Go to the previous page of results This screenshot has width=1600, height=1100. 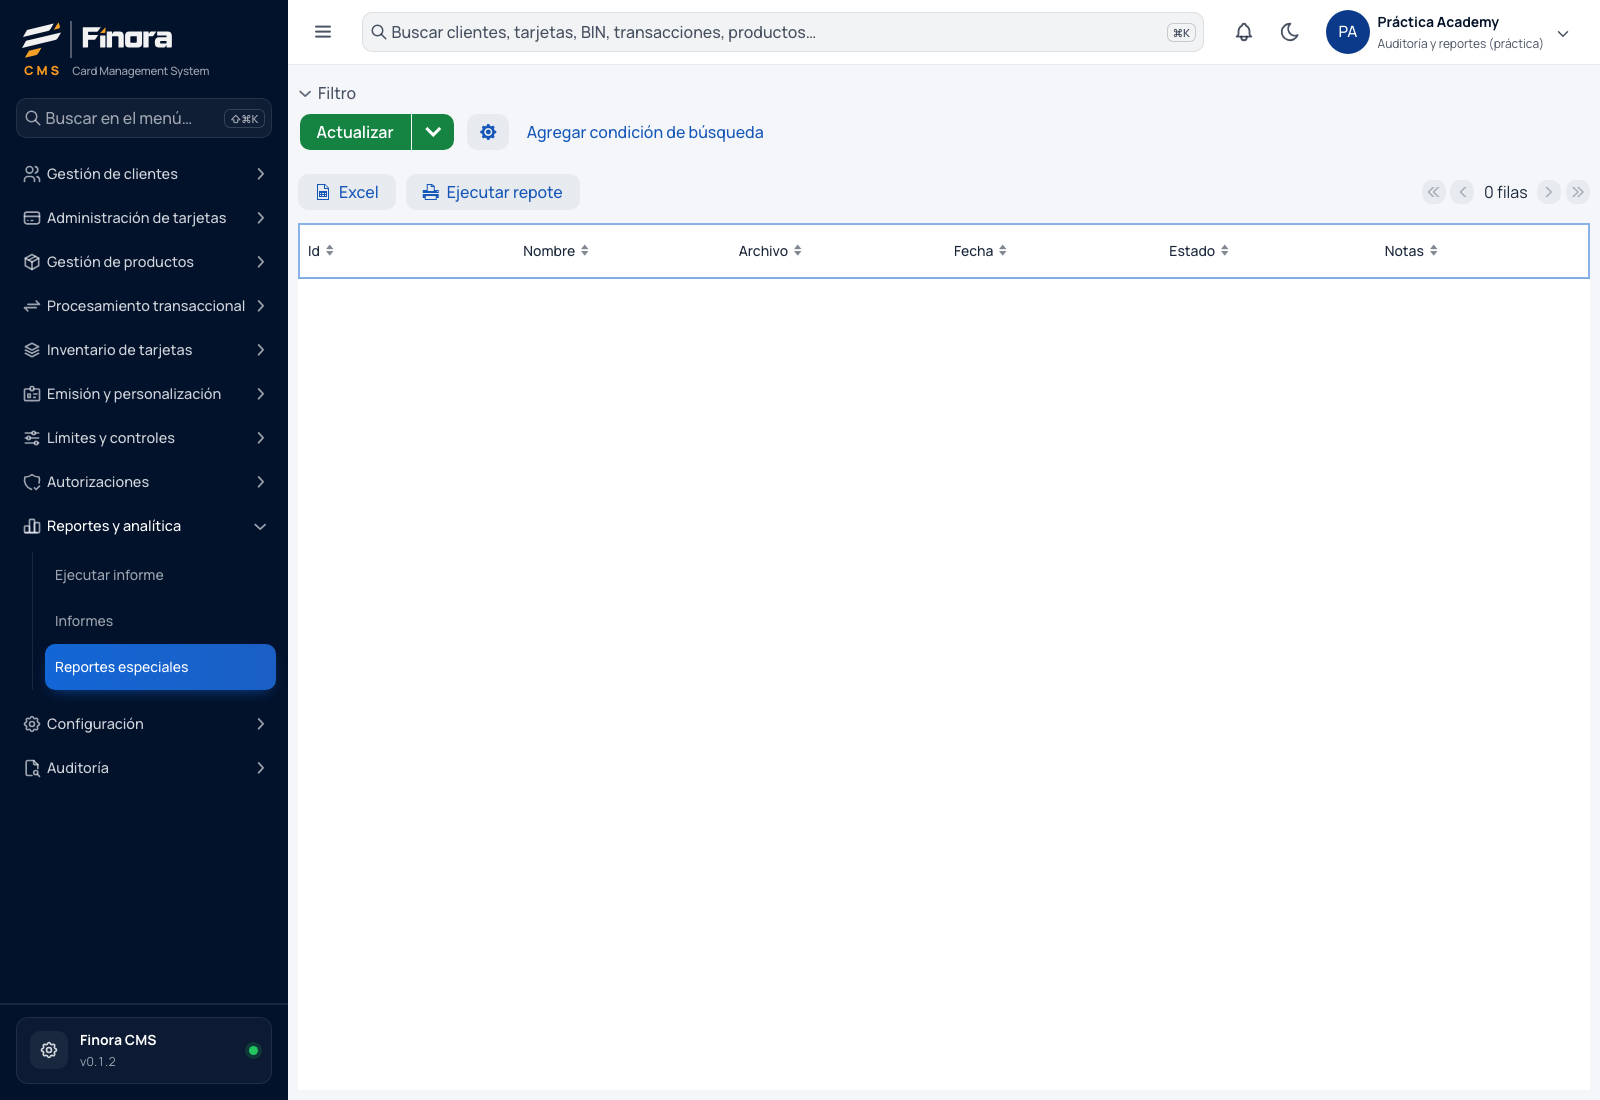tap(1463, 192)
